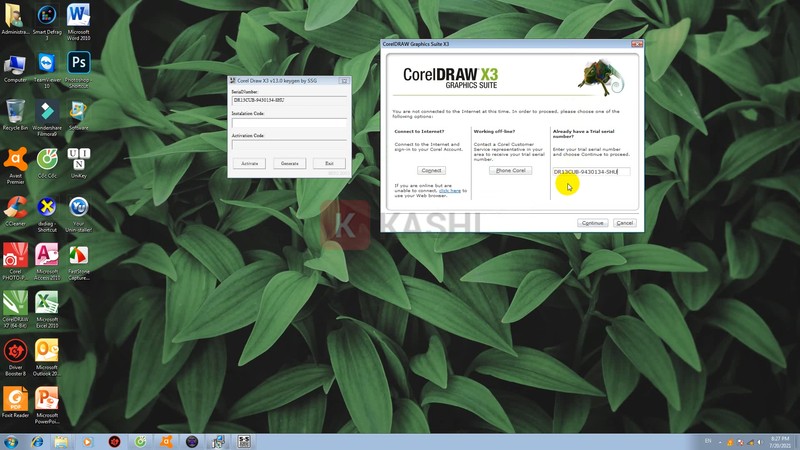Open Microsoft Outlook 2010 desktop icon
The width and height of the screenshot is (800, 450).
pyautogui.click(x=47, y=357)
